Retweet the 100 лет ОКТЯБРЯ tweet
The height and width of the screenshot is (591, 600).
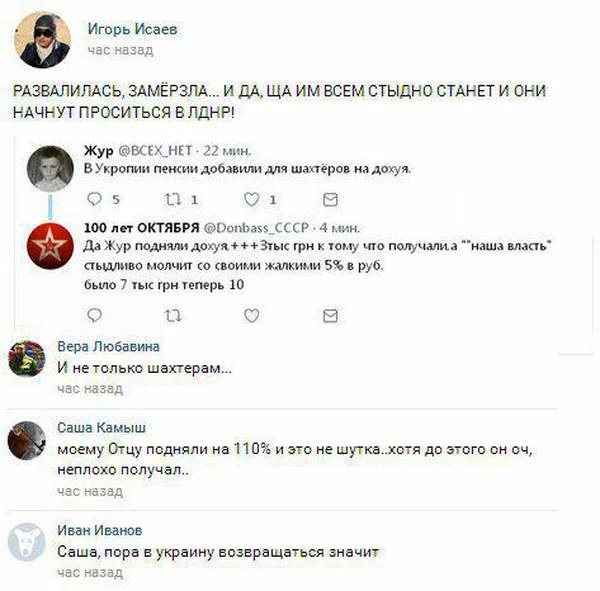click(173, 316)
